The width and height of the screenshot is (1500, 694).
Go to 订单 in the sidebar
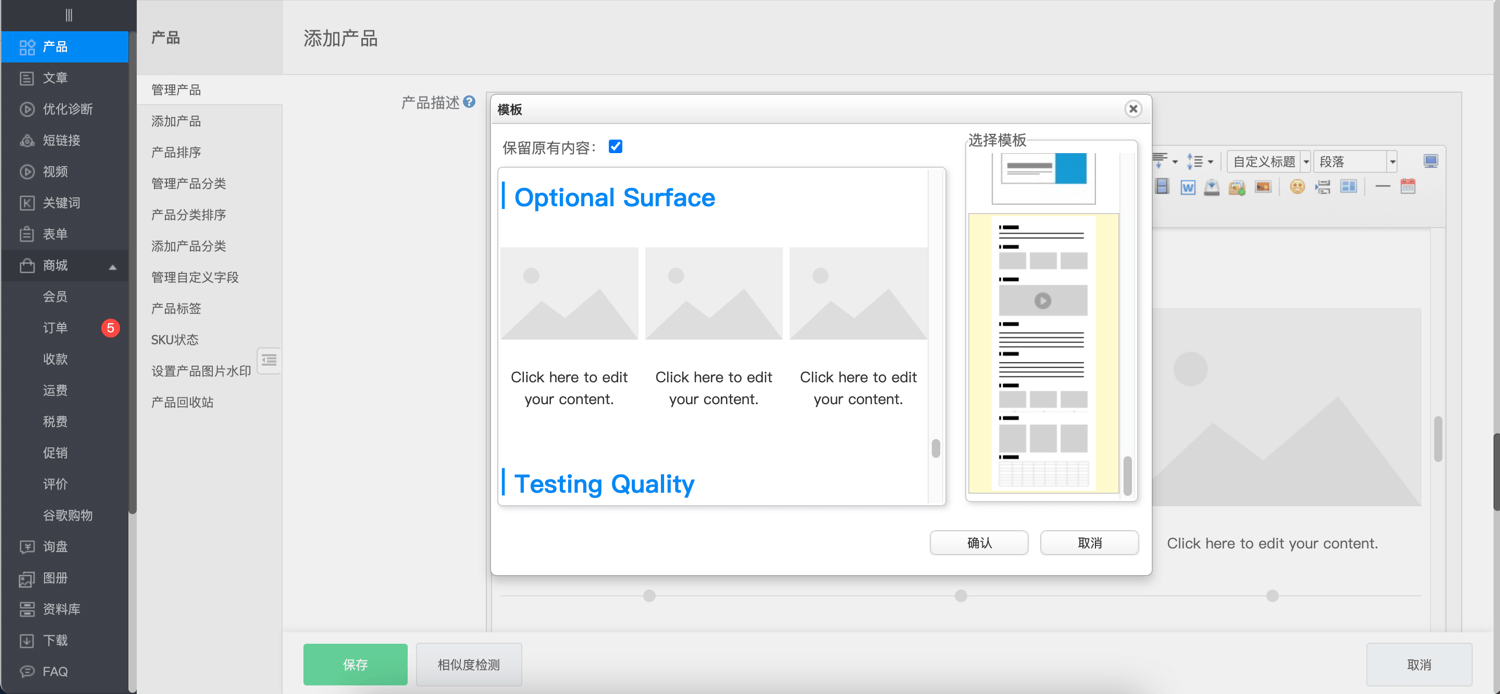[x=56, y=328]
